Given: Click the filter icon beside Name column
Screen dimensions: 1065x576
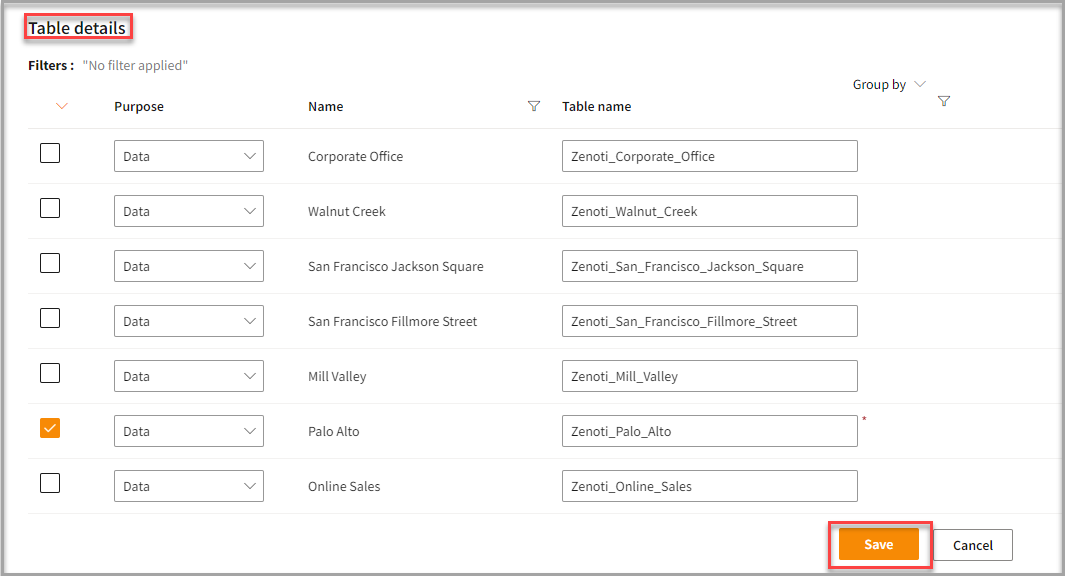Looking at the screenshot, I should point(533,106).
